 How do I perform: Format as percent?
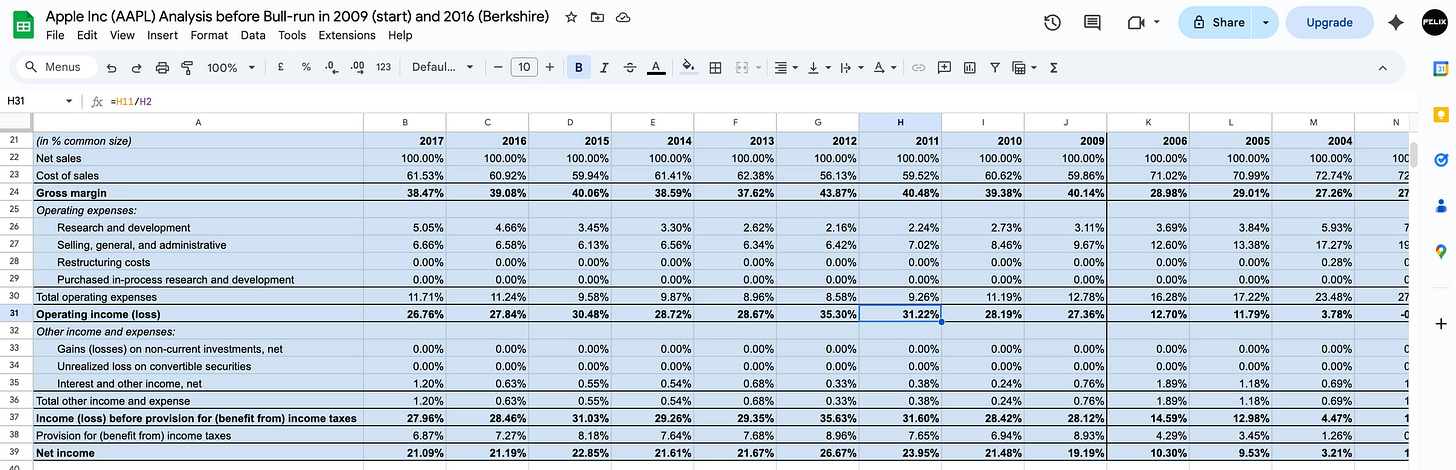[306, 67]
